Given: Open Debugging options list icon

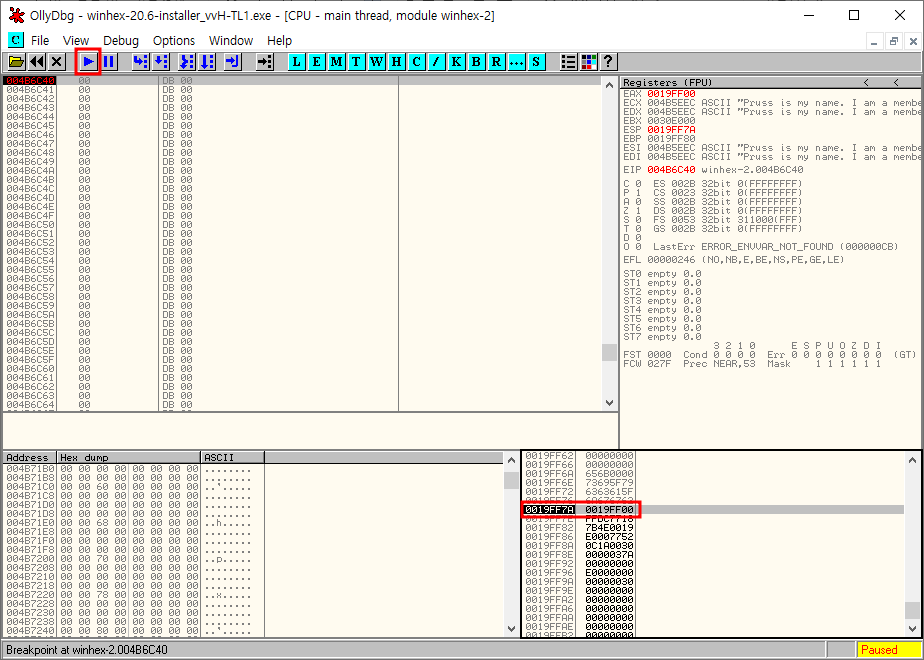Looking at the screenshot, I should tap(569, 61).
